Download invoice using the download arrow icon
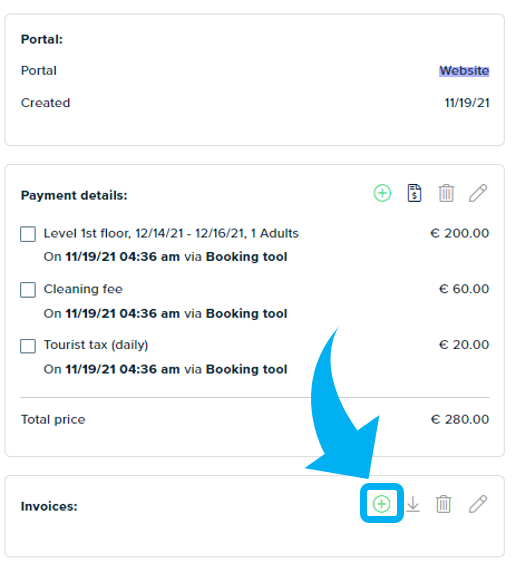This screenshot has height=576, width=512. coord(413,504)
